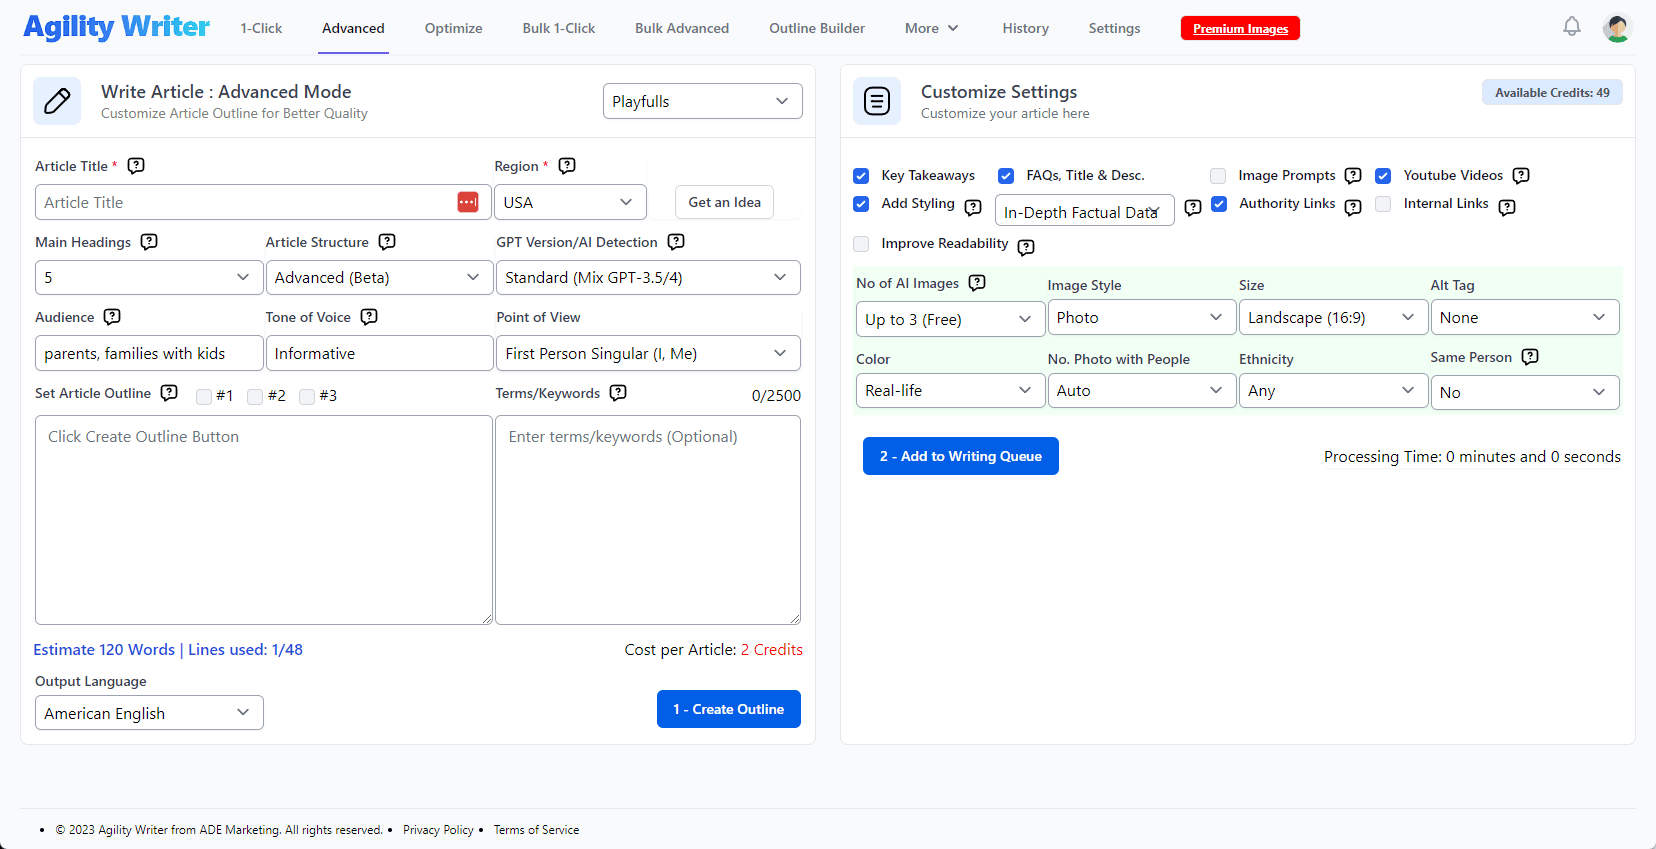Switch to Bulk Advanced tab

tap(682, 28)
